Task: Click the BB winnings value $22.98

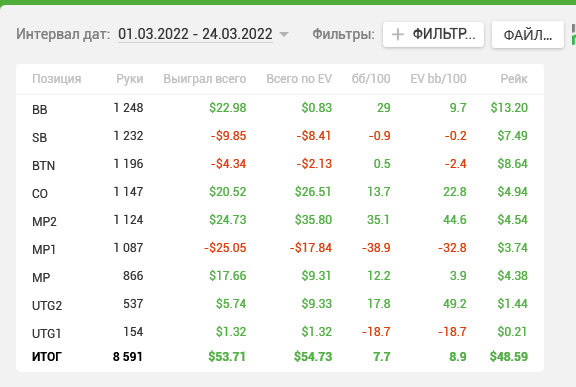Action: (x=227, y=108)
